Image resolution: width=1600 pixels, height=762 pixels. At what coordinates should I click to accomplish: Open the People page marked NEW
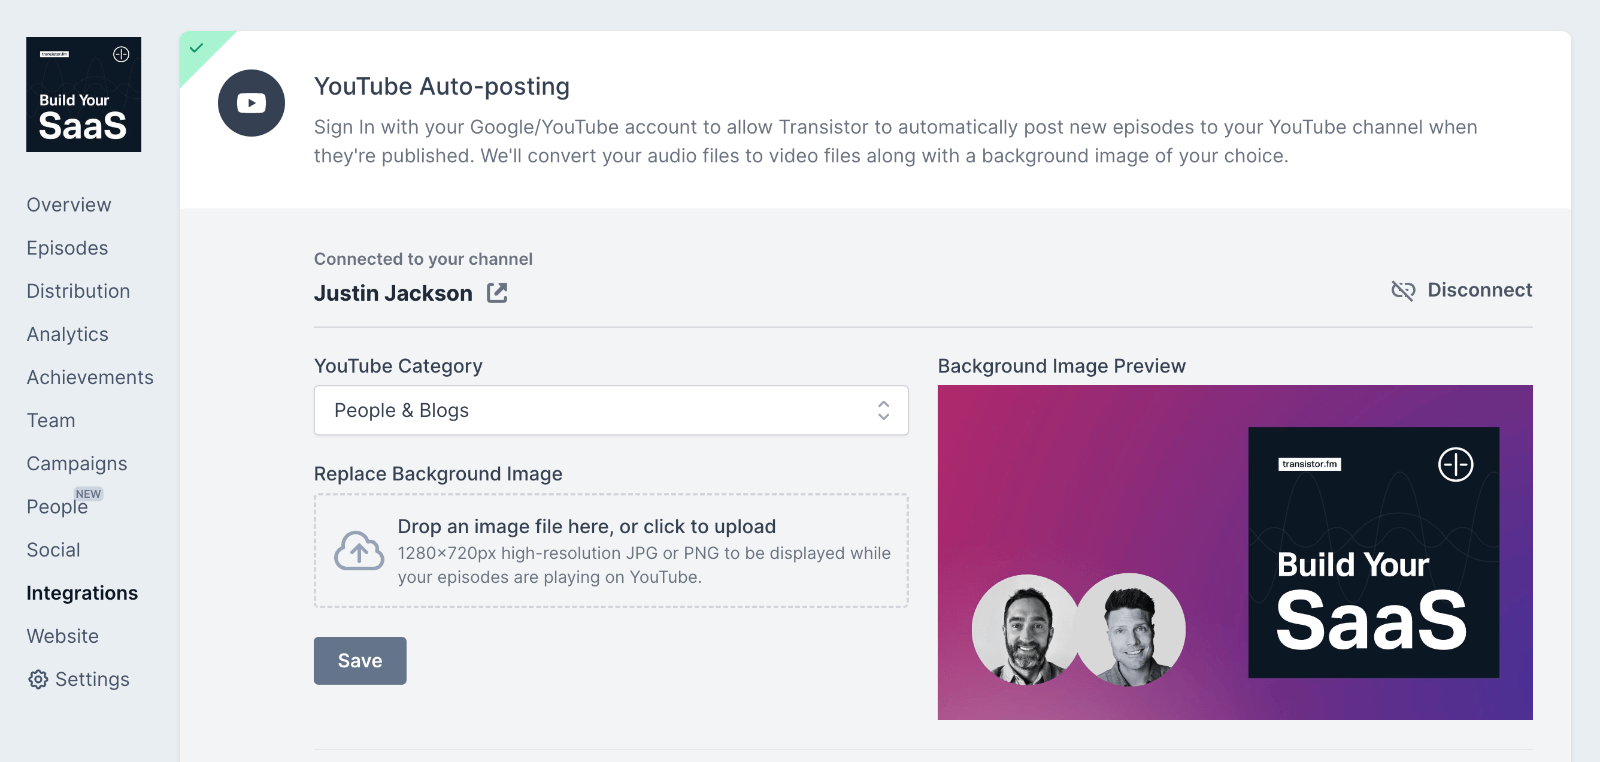57,507
